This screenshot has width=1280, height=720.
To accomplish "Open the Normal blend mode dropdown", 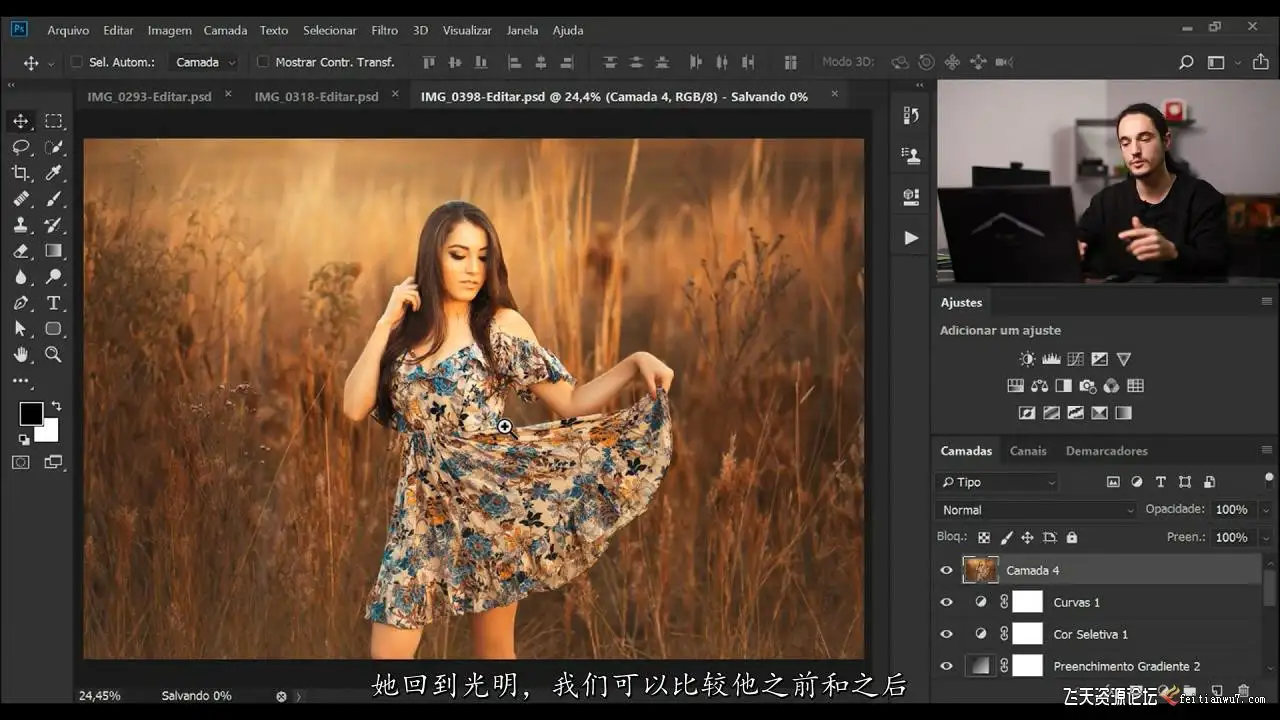I will 1036,510.
